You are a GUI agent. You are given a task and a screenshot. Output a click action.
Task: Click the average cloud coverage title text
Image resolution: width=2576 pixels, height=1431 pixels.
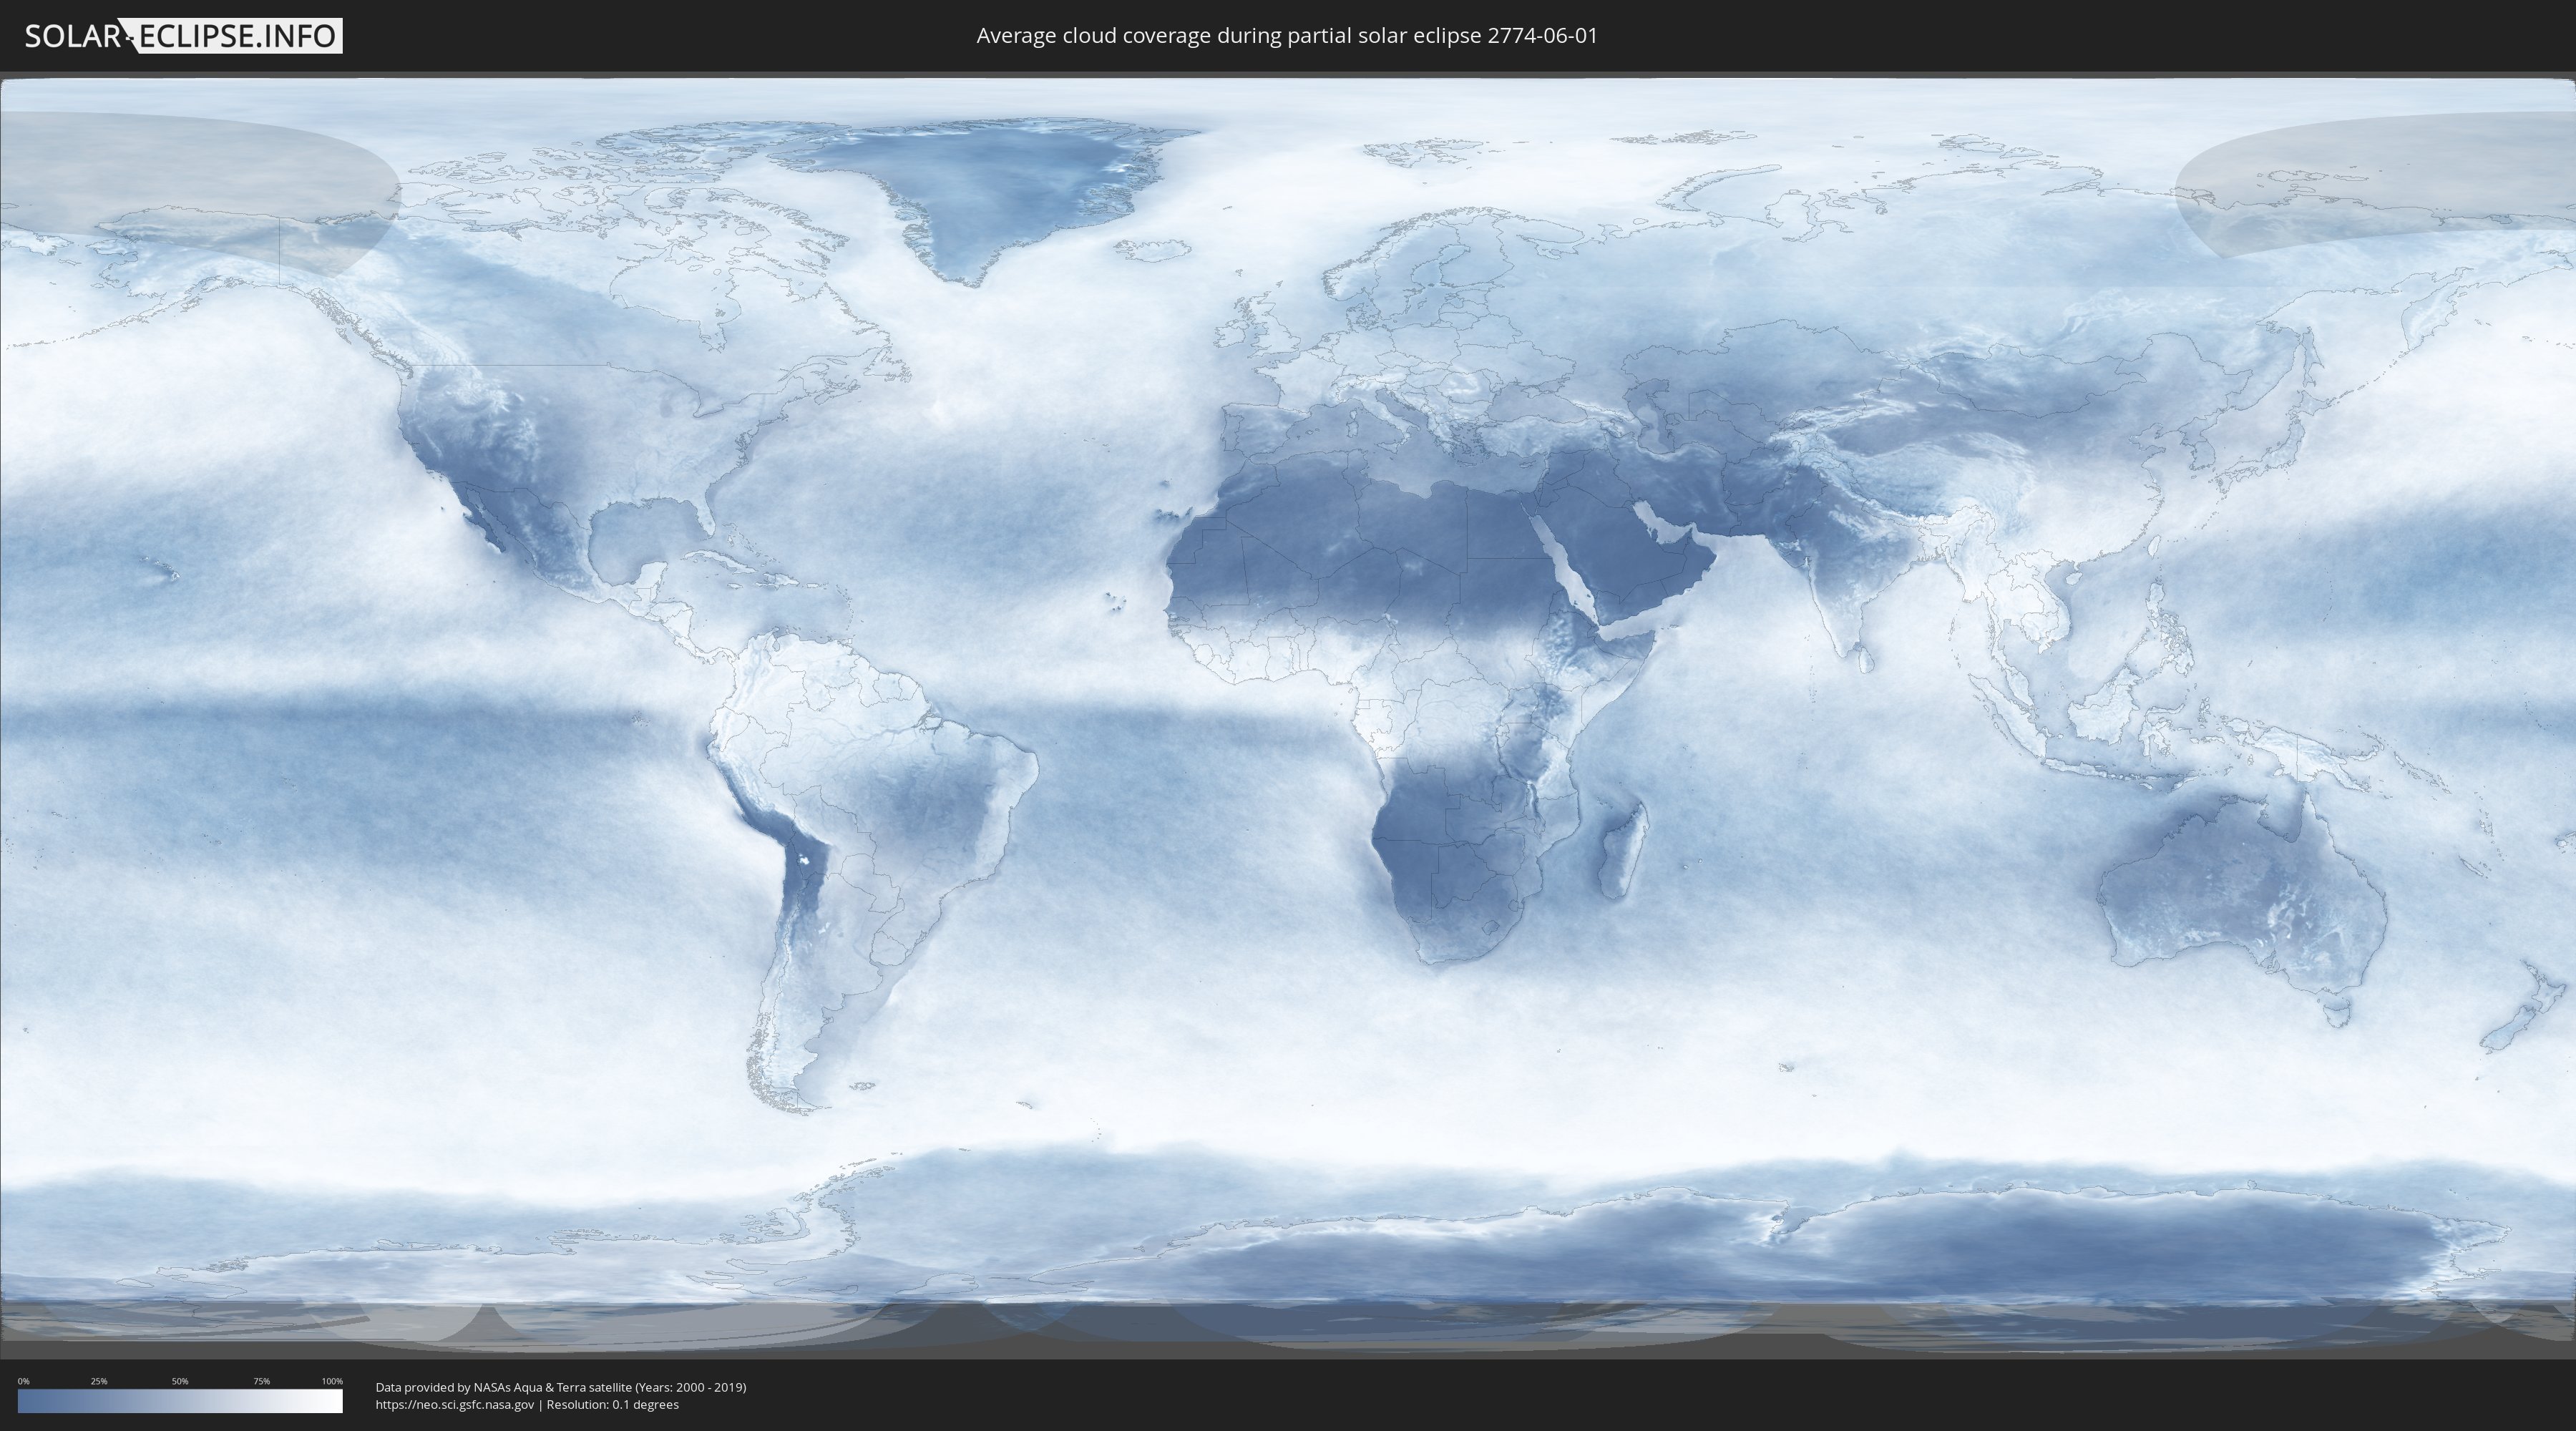tap(1287, 36)
